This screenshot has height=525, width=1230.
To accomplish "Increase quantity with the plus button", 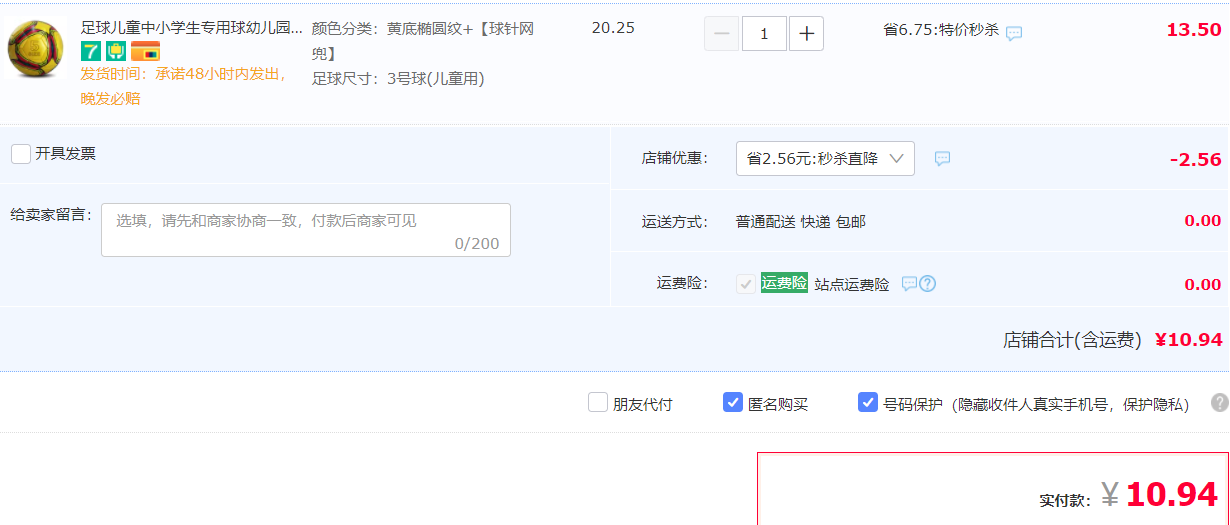I will [x=806, y=34].
